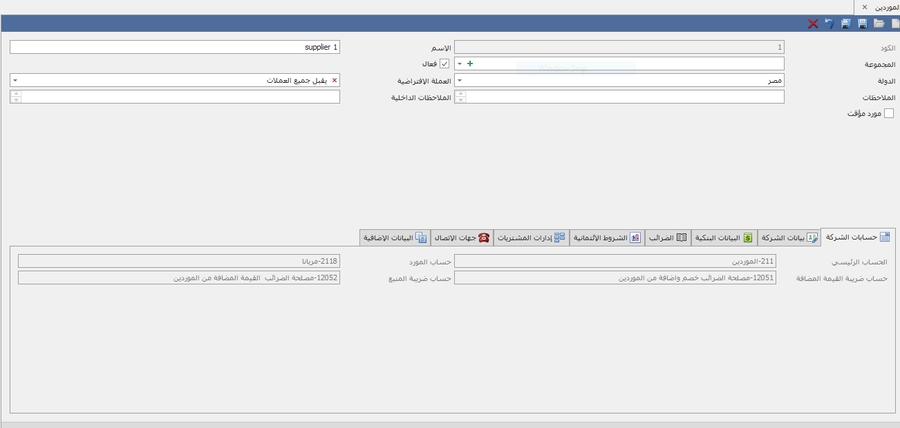This screenshot has width=900, height=428.
Task: Click the red X delete icon in toolbar
Action: click(813, 23)
